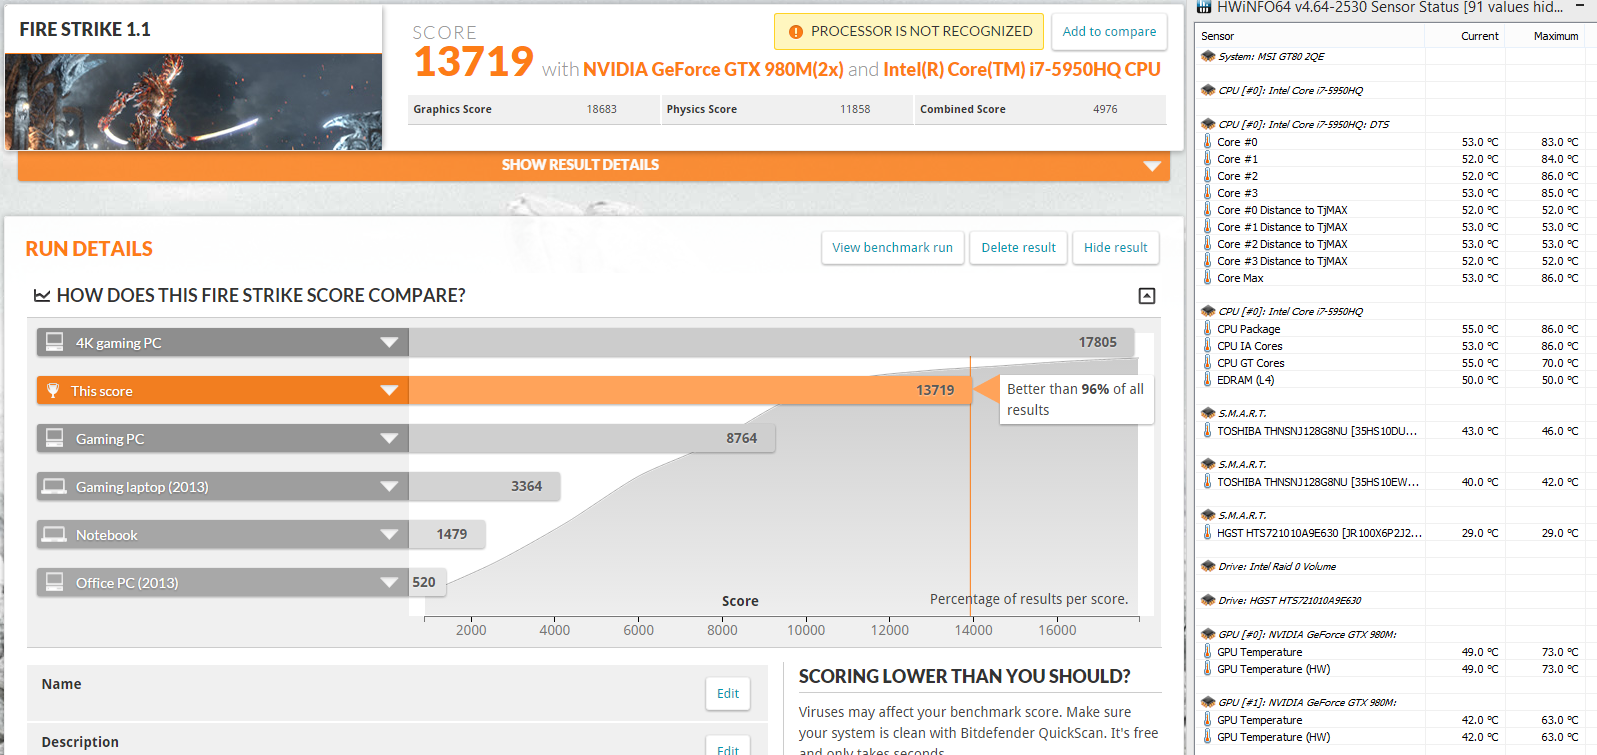Screen dimensions: 1597x755
Task: Click Hide result button
Action: [1115, 248]
